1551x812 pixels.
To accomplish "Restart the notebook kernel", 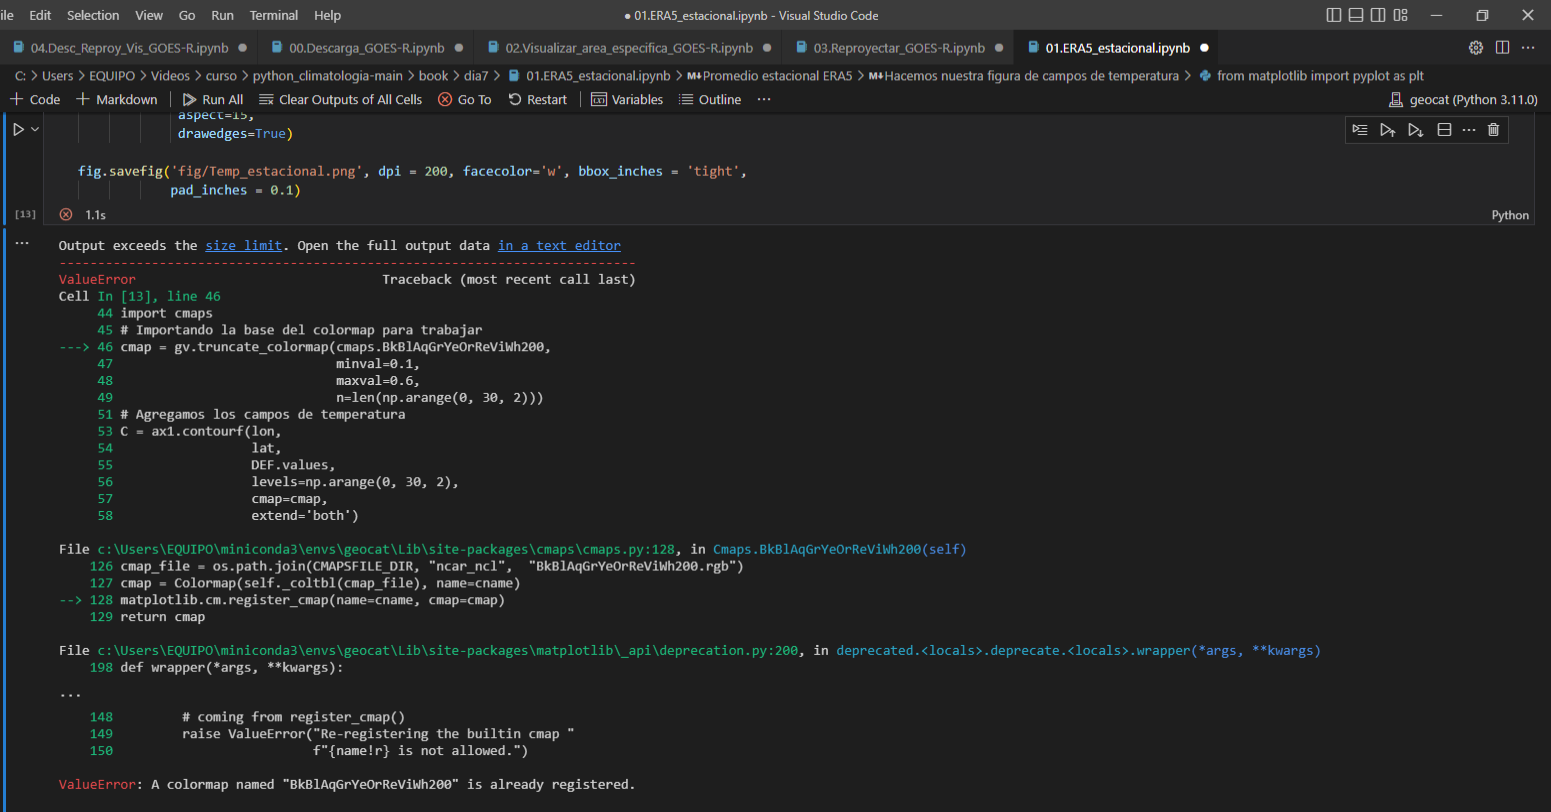I will (x=537, y=99).
